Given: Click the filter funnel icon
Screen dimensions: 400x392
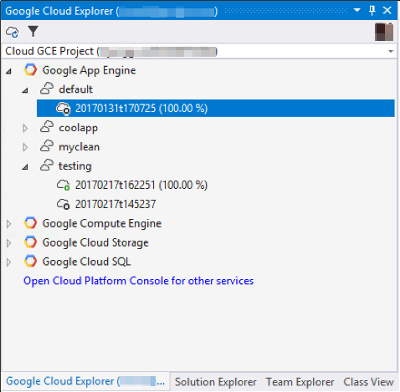Looking at the screenshot, I should point(33,32).
